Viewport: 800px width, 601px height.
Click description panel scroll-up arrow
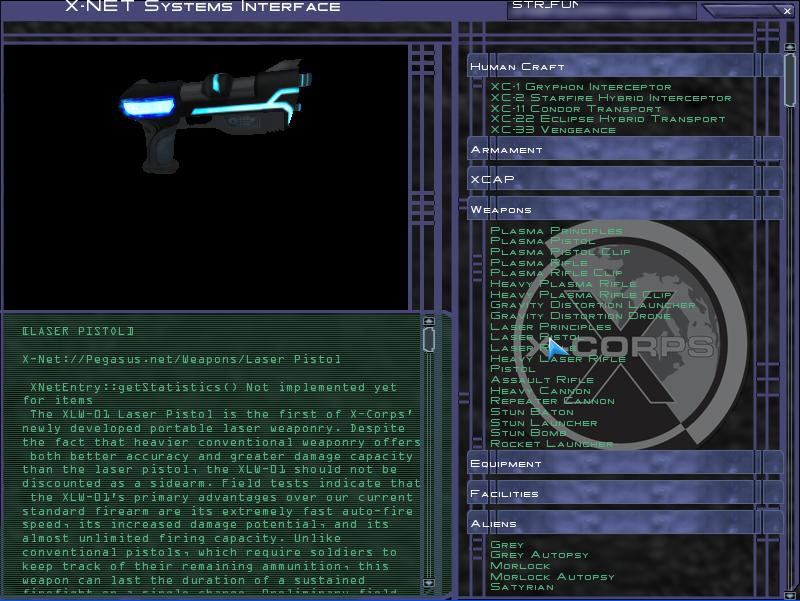(429, 321)
